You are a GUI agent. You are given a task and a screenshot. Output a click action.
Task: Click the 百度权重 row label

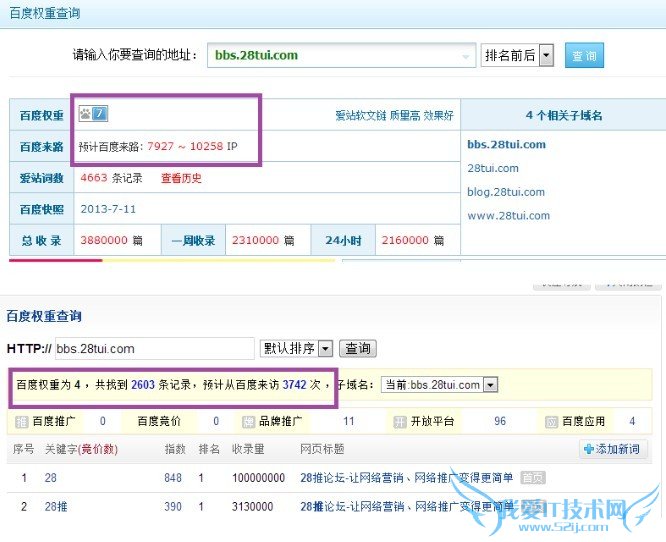click(x=42, y=115)
